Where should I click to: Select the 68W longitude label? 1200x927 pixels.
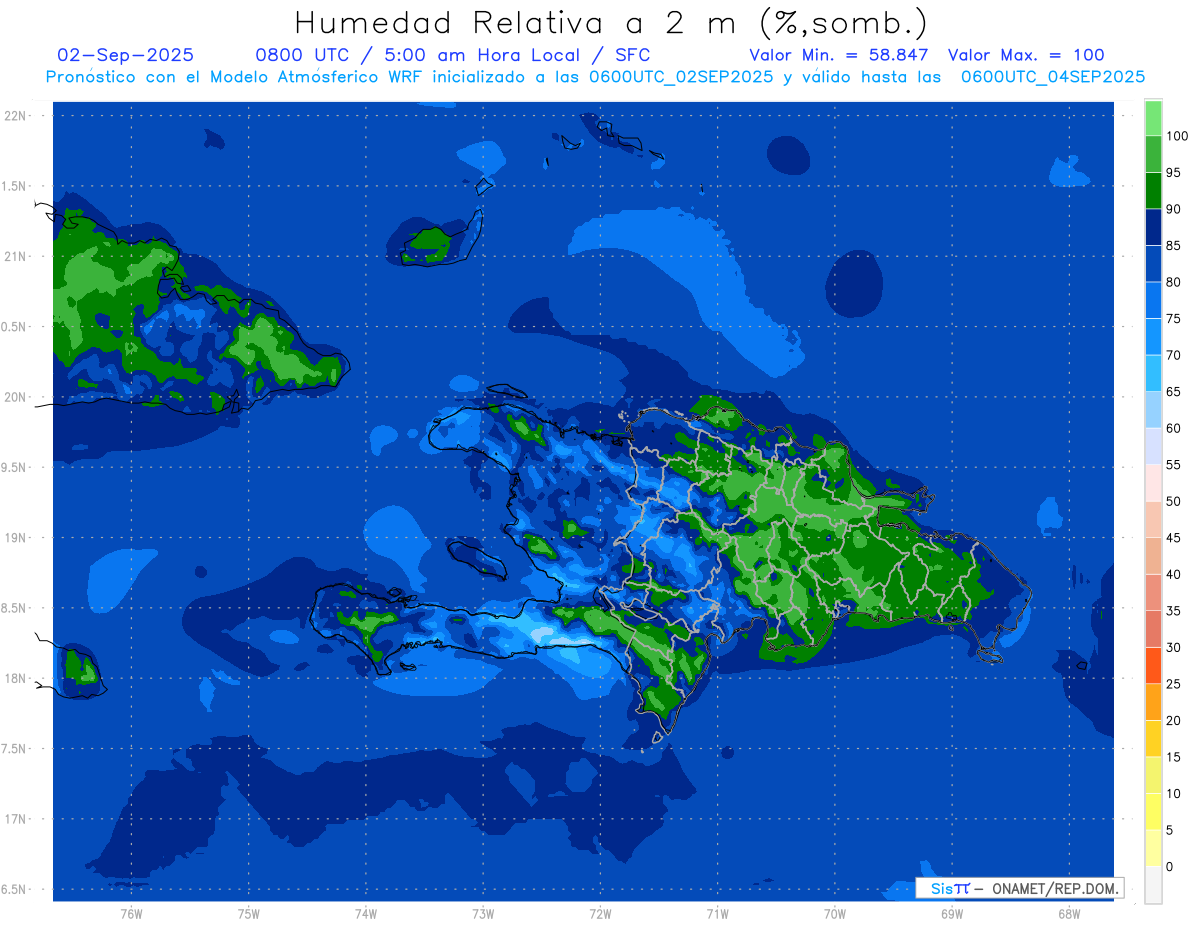(1068, 913)
